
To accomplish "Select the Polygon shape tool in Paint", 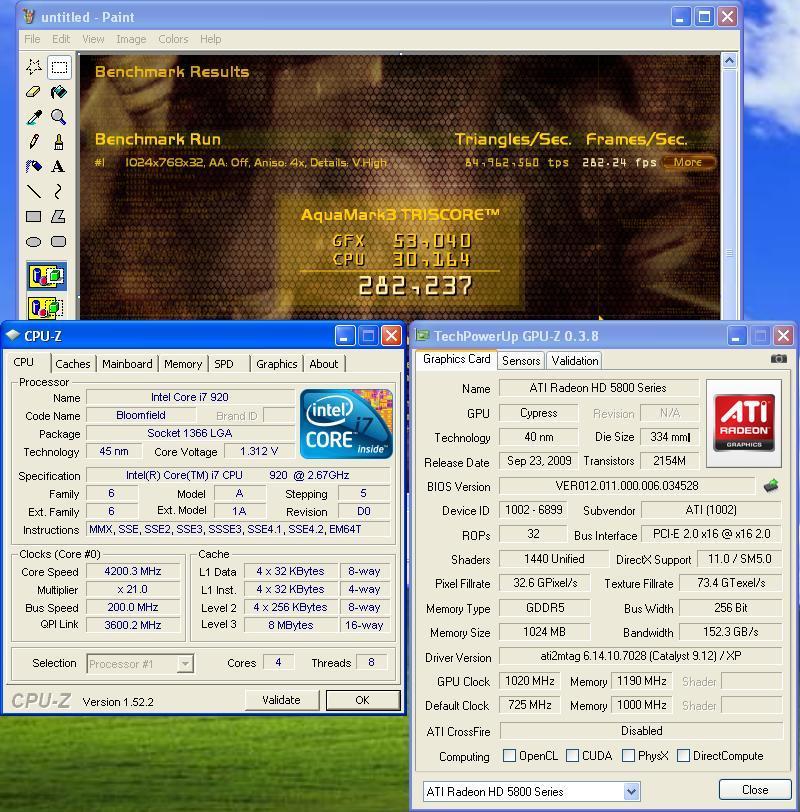I will (59, 216).
